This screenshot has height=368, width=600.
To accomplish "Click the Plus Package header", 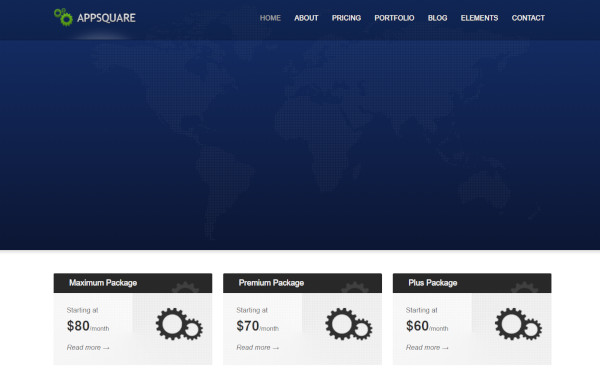I will (472, 283).
